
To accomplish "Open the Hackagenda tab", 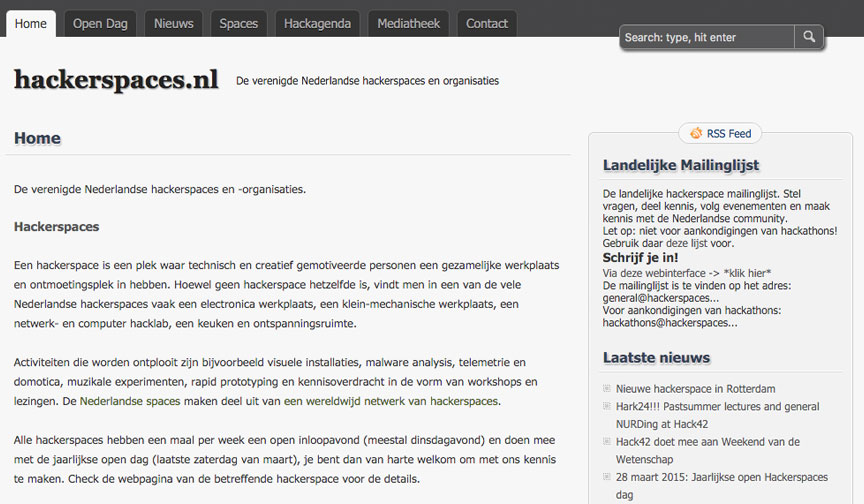I will pos(317,24).
